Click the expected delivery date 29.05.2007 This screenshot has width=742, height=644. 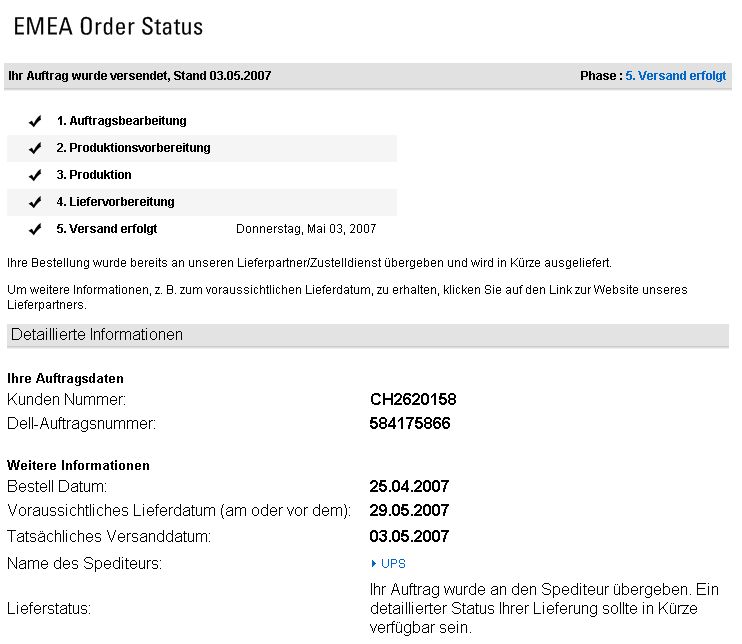click(x=409, y=511)
